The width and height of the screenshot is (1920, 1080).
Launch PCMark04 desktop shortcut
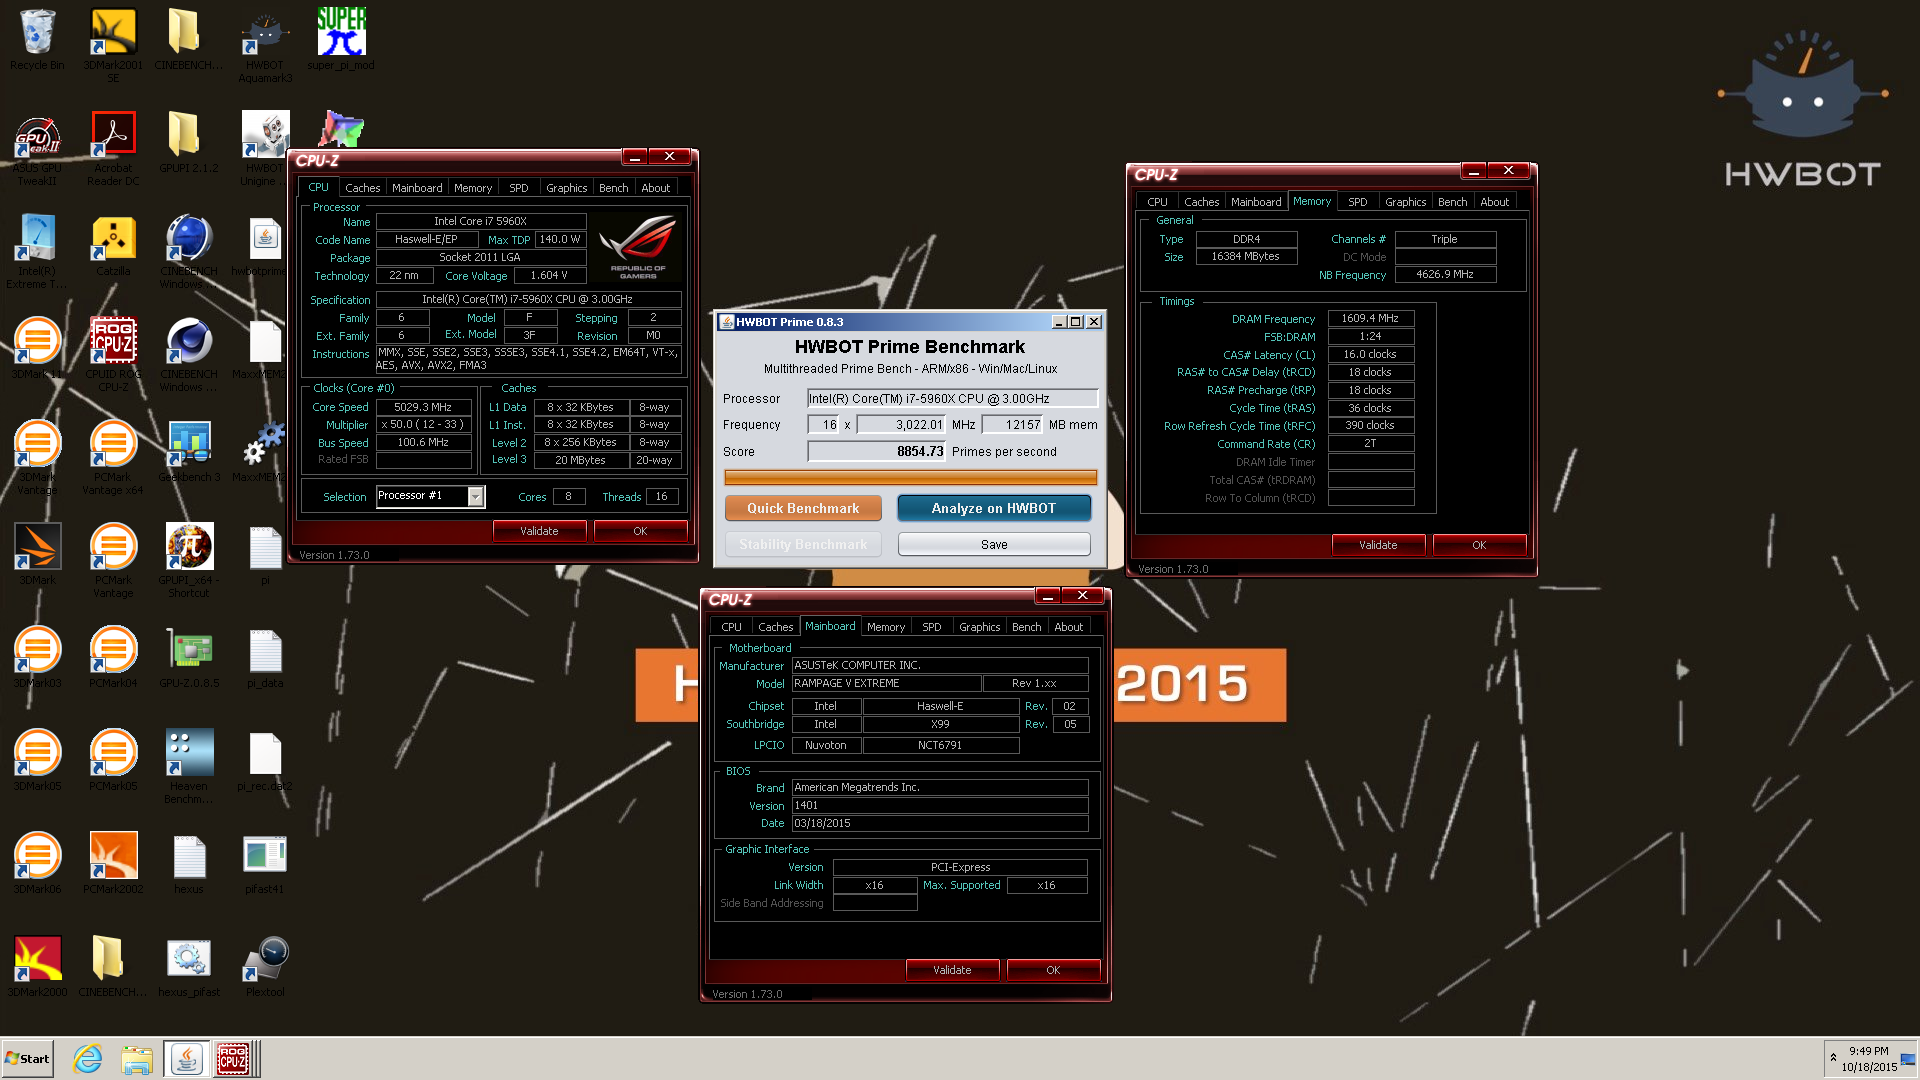pos(113,657)
